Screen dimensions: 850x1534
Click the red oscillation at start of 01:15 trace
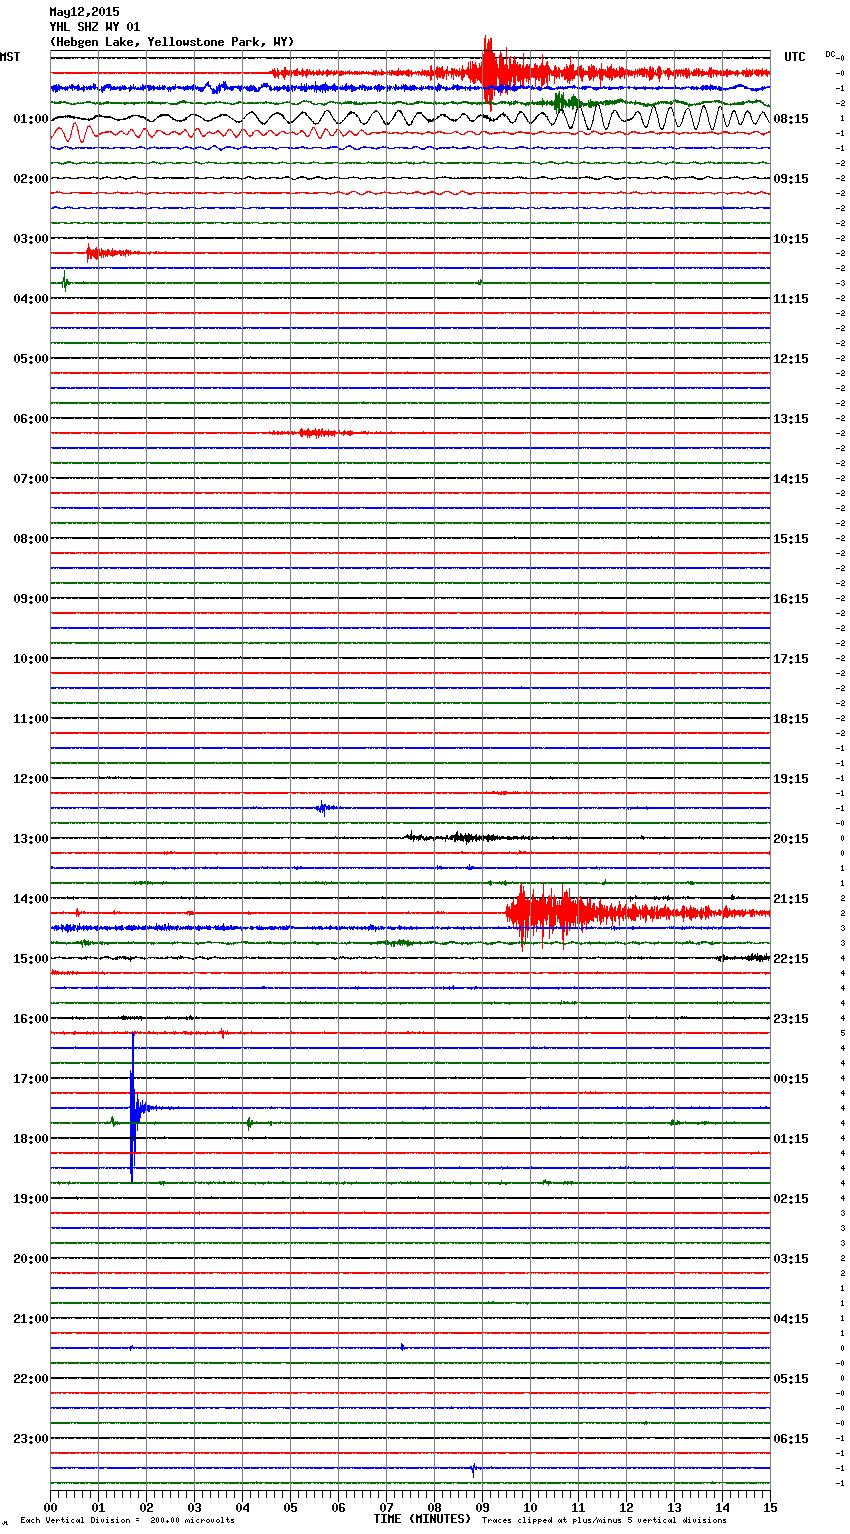(x=75, y=132)
